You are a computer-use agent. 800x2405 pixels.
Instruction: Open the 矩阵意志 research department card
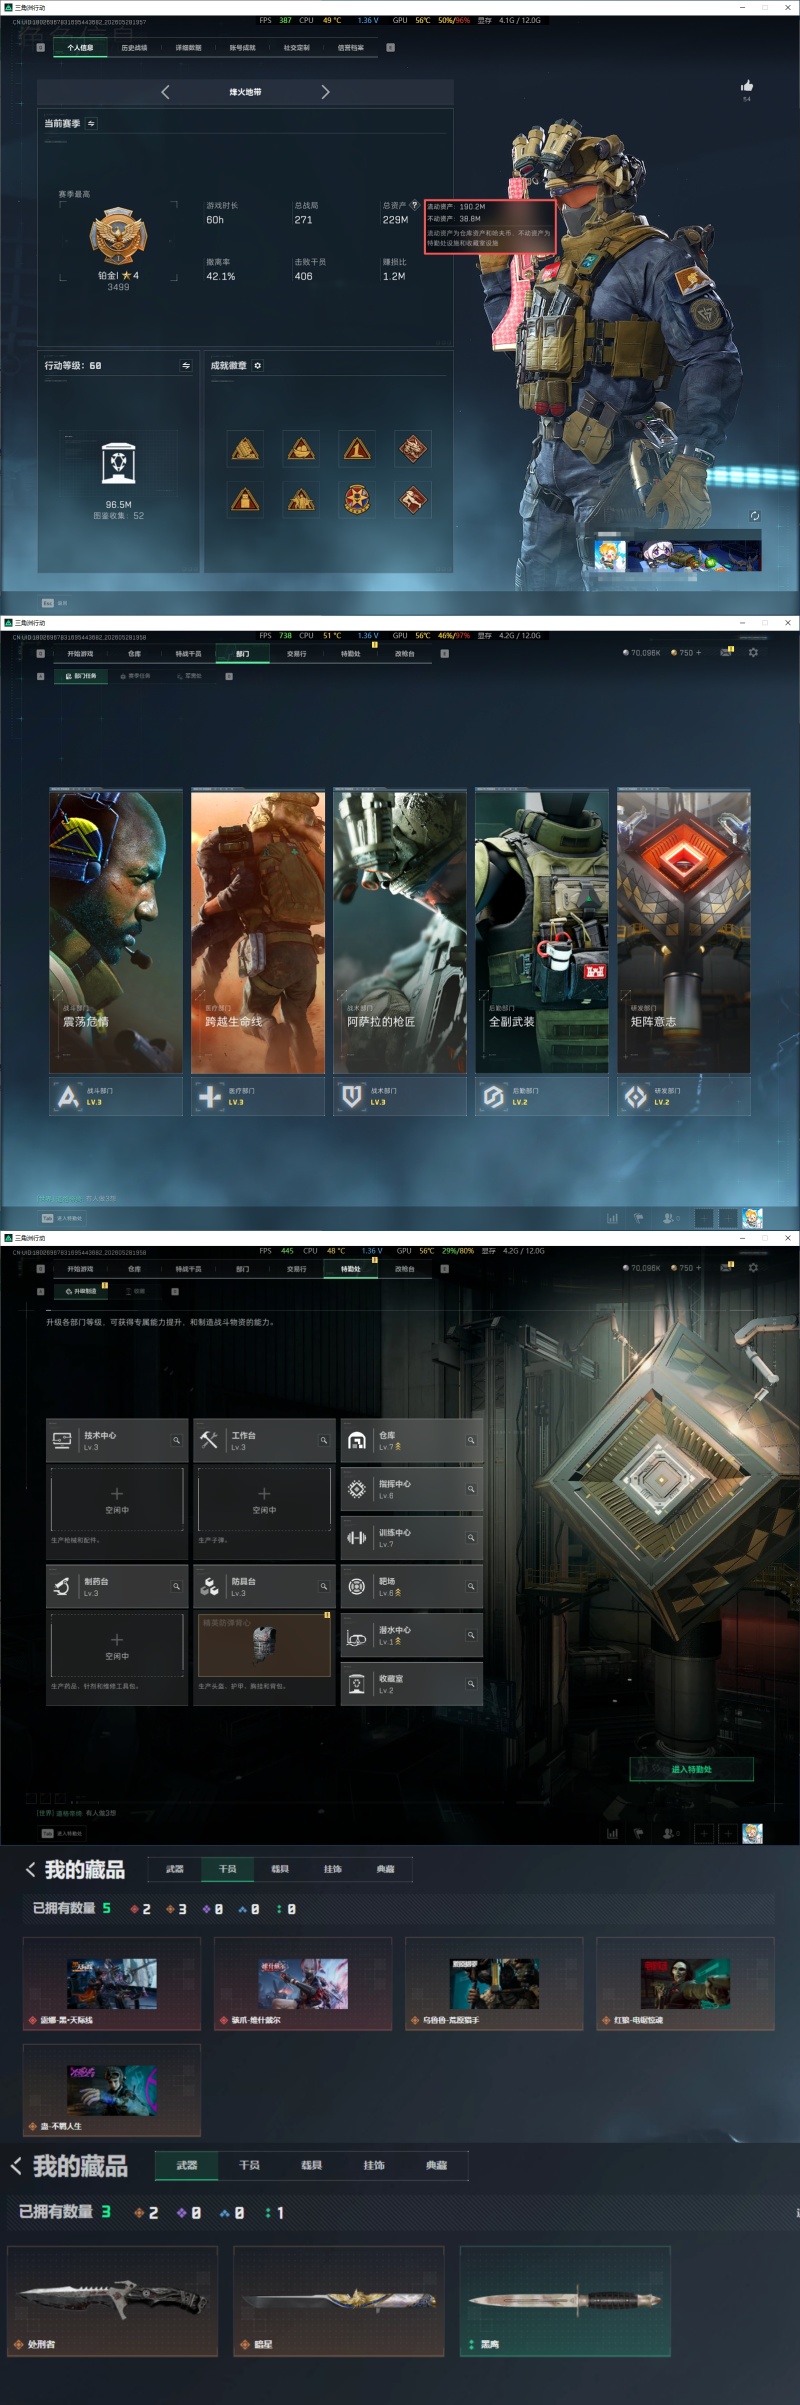tap(684, 931)
